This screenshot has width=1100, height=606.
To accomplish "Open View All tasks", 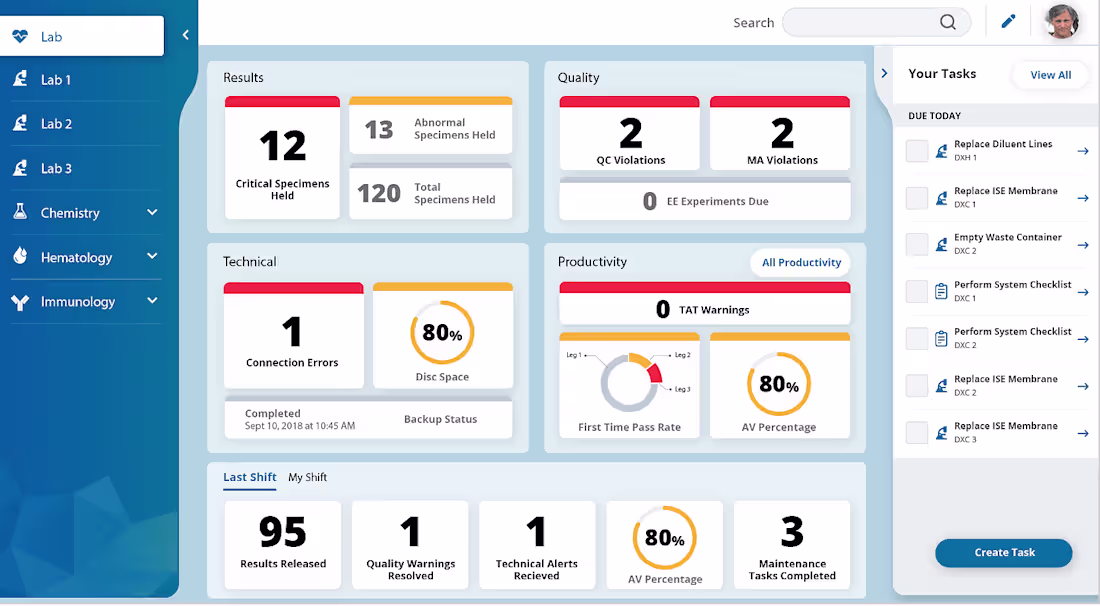I will click(x=1050, y=74).
